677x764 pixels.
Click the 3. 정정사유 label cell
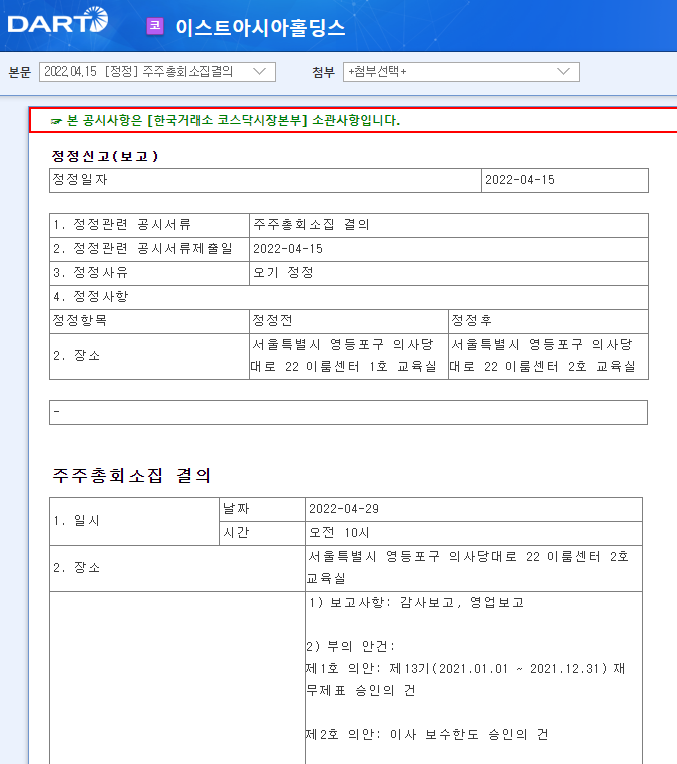(x=149, y=273)
